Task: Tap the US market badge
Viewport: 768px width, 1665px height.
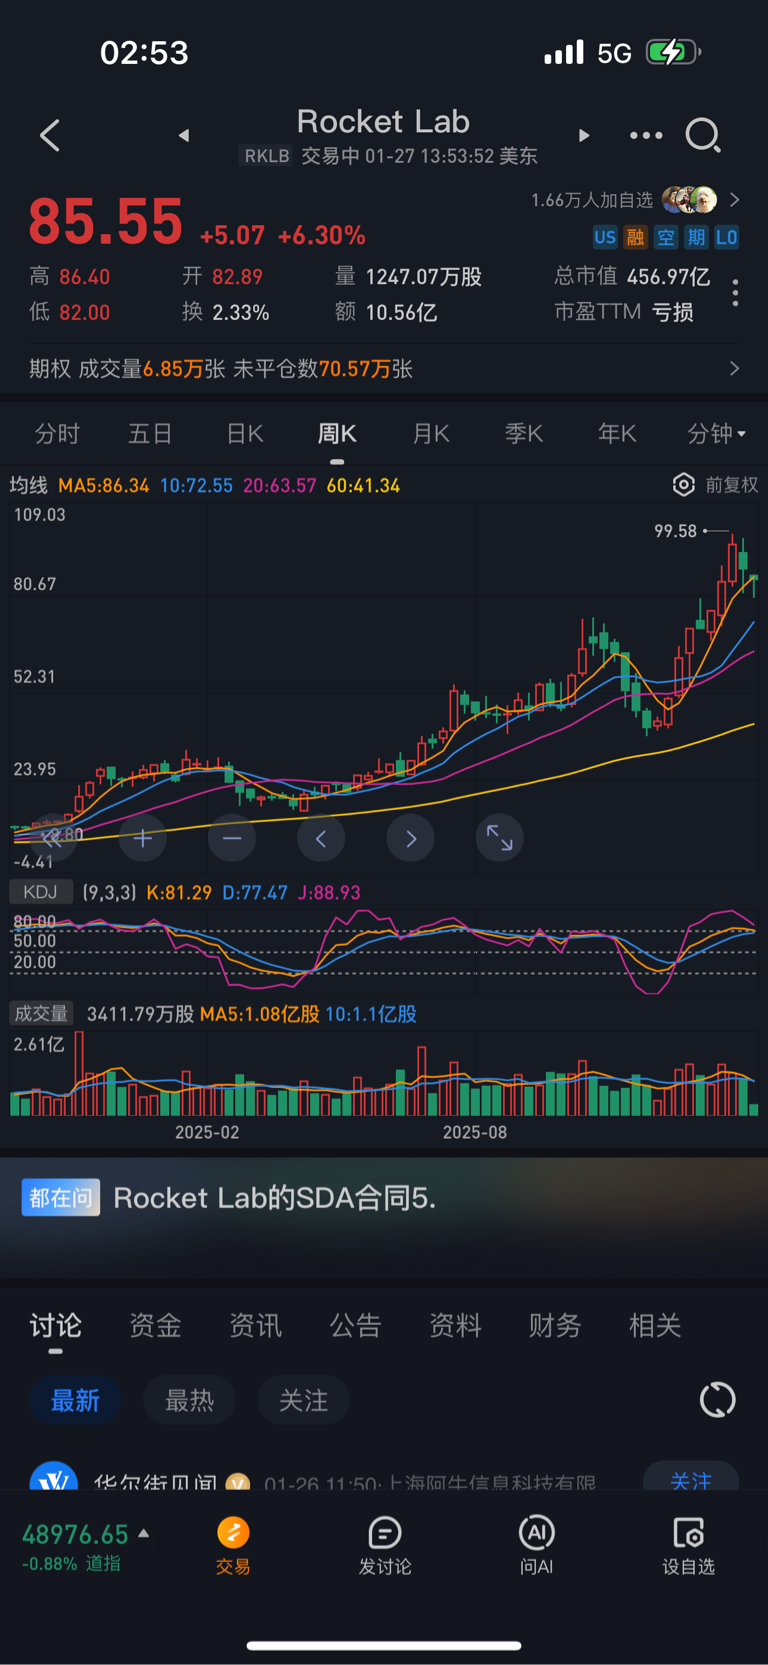Action: point(605,237)
